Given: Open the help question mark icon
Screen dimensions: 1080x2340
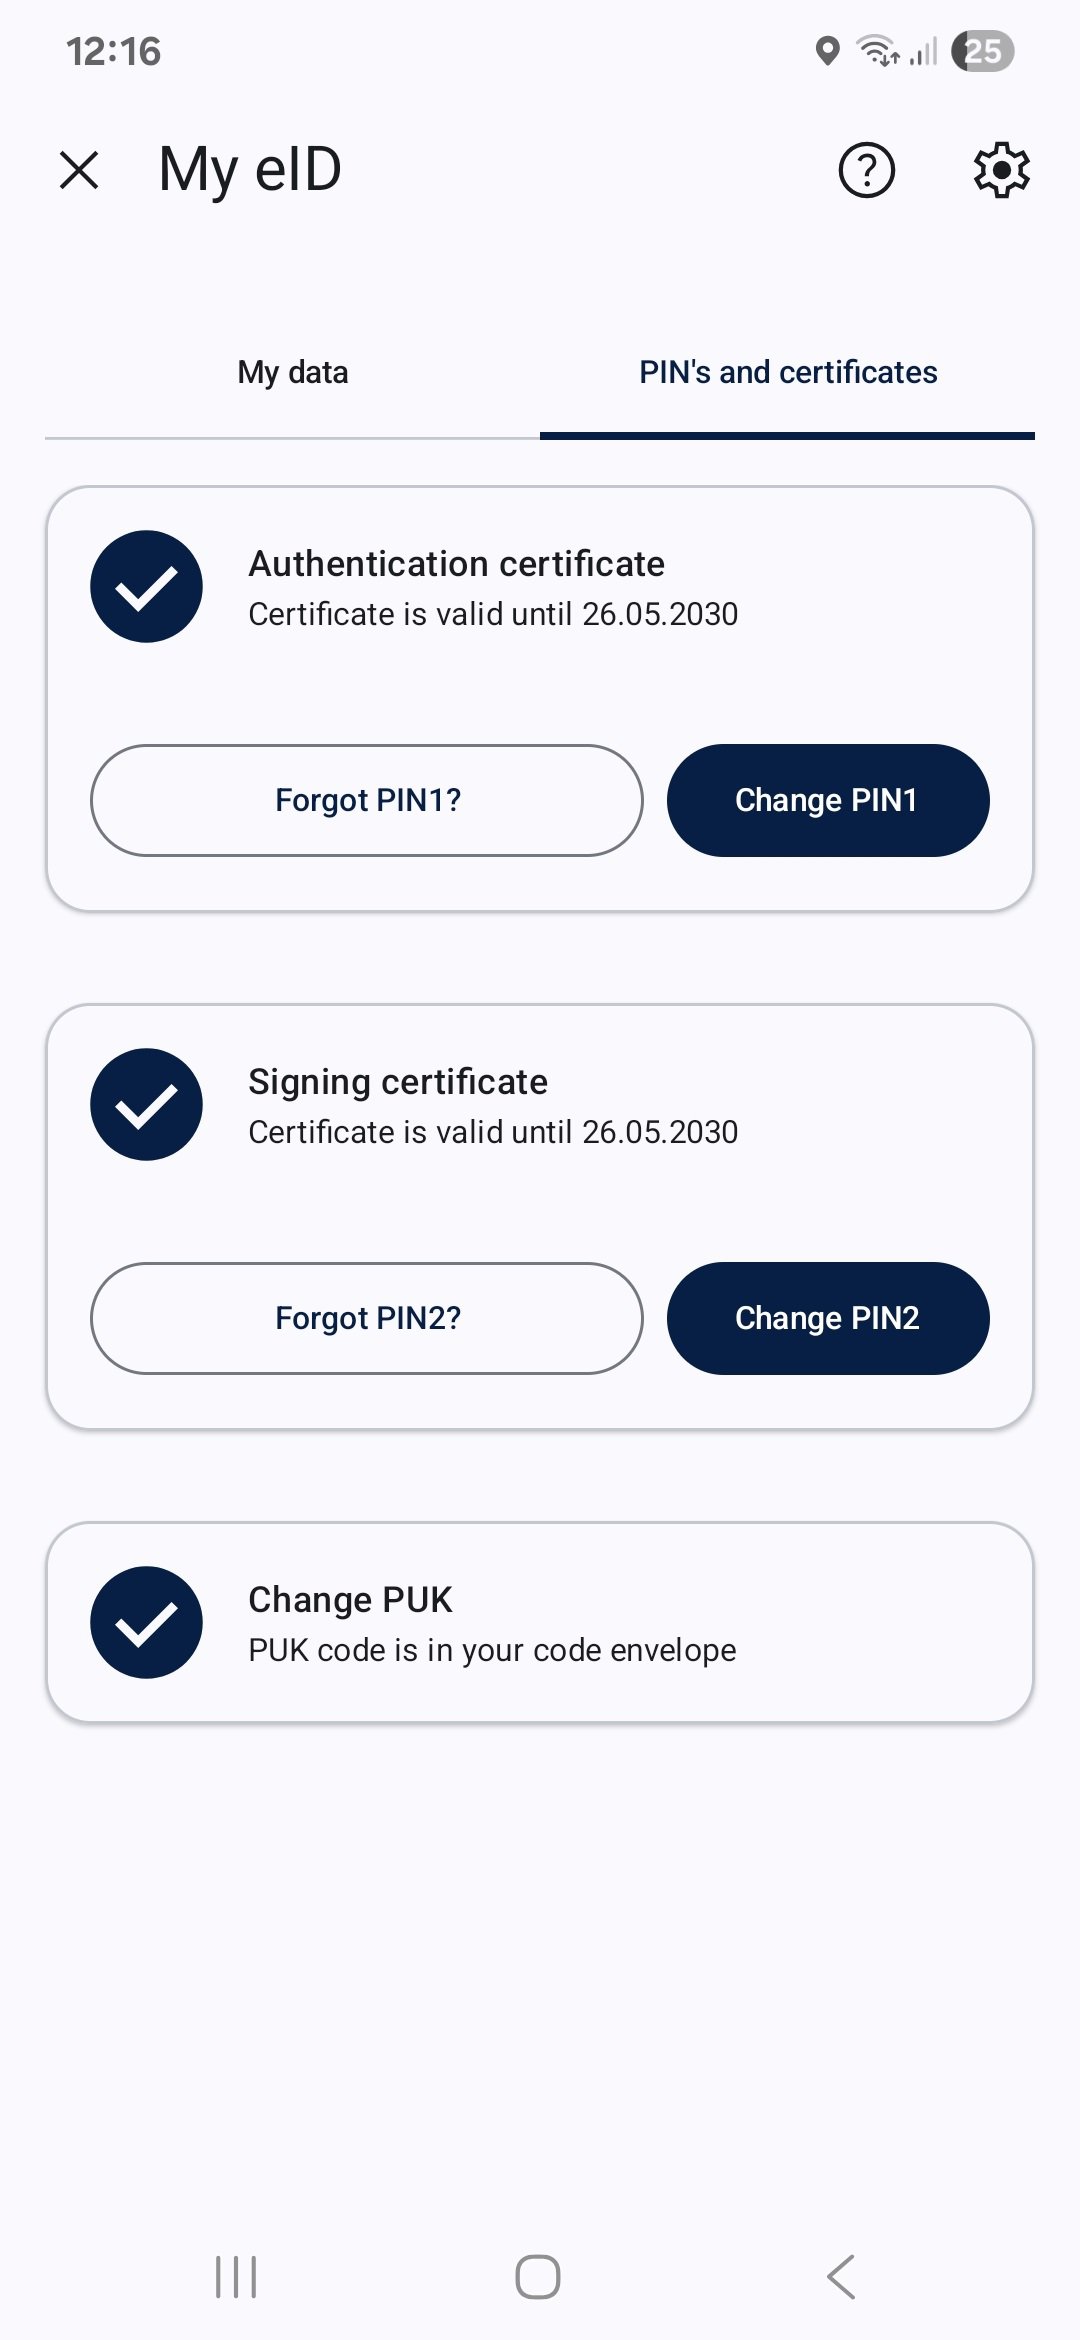Looking at the screenshot, I should coord(866,170).
